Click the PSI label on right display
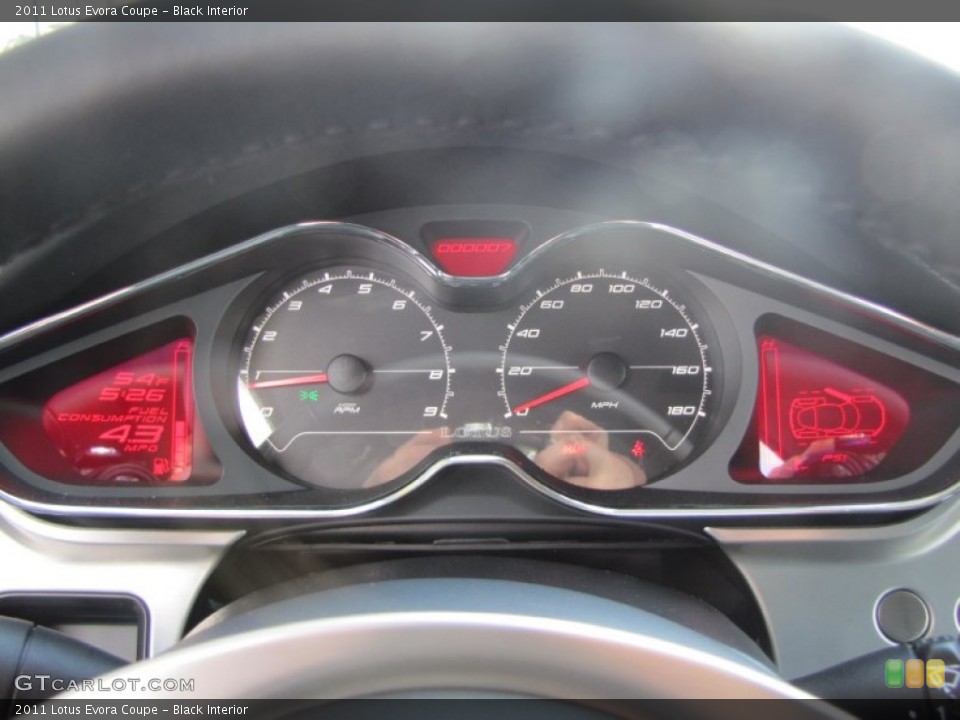The image size is (960, 720). (834, 457)
